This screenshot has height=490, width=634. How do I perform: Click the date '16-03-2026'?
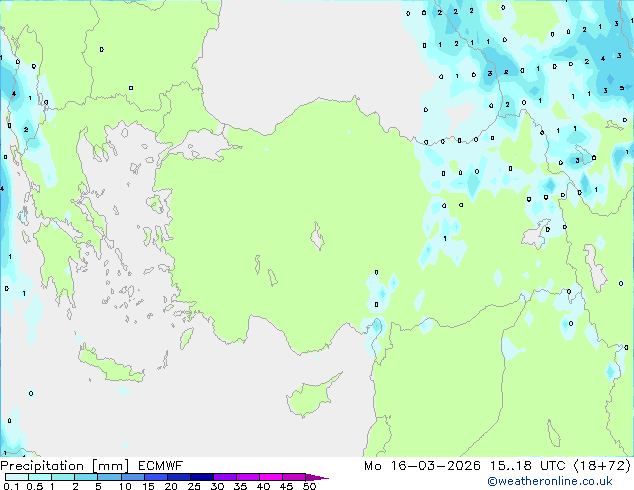[435, 466]
